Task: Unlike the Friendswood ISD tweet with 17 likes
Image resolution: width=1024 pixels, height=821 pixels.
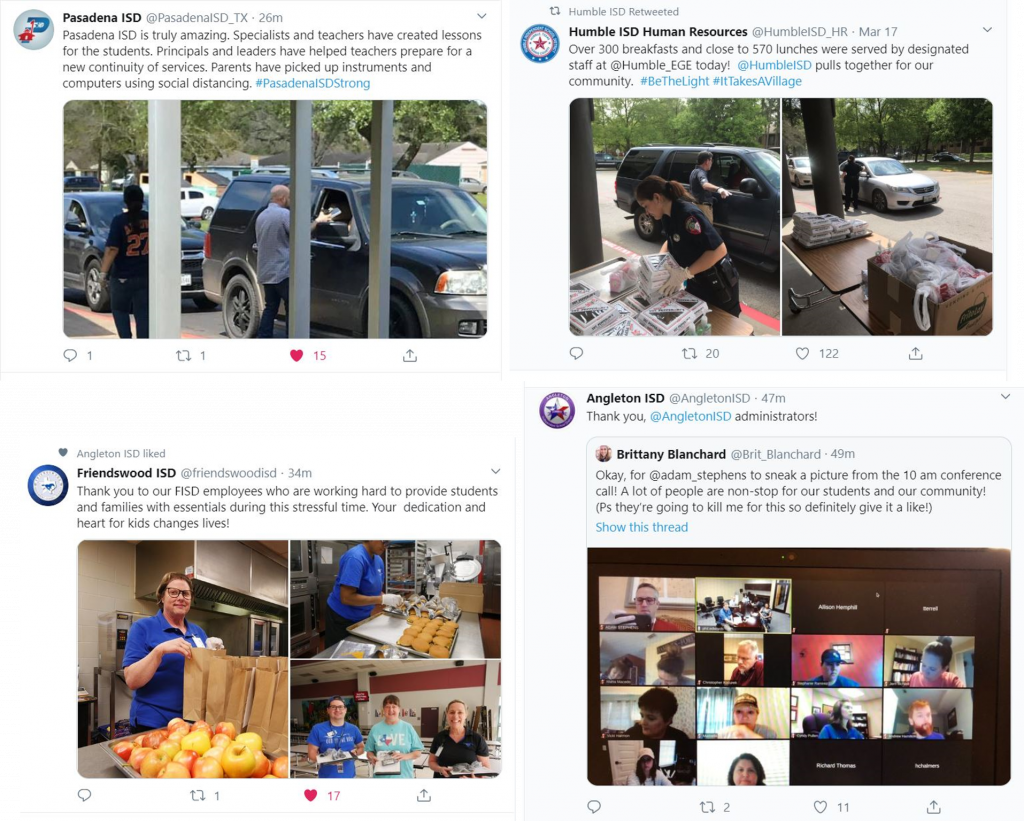Action: tap(311, 795)
